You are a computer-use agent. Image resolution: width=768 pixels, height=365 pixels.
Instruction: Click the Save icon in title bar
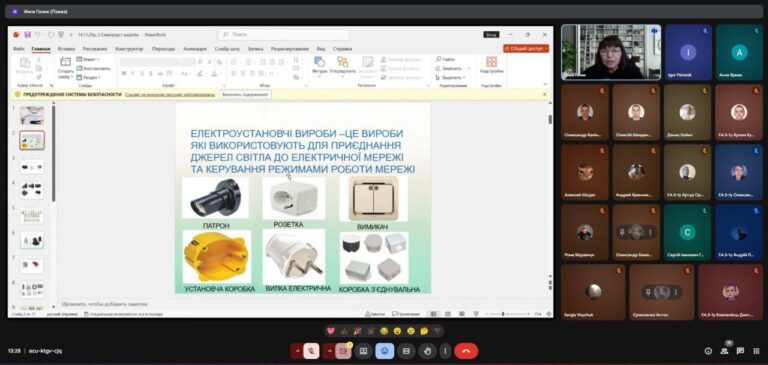(27, 34)
